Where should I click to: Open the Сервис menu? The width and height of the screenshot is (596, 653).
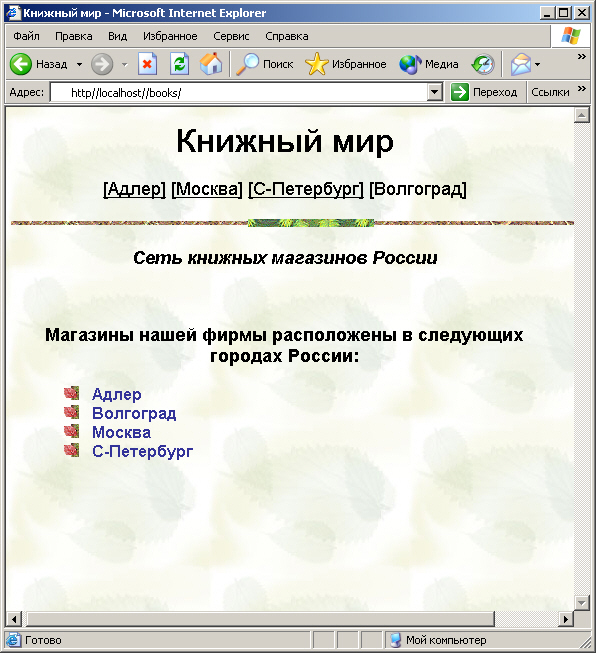231,36
